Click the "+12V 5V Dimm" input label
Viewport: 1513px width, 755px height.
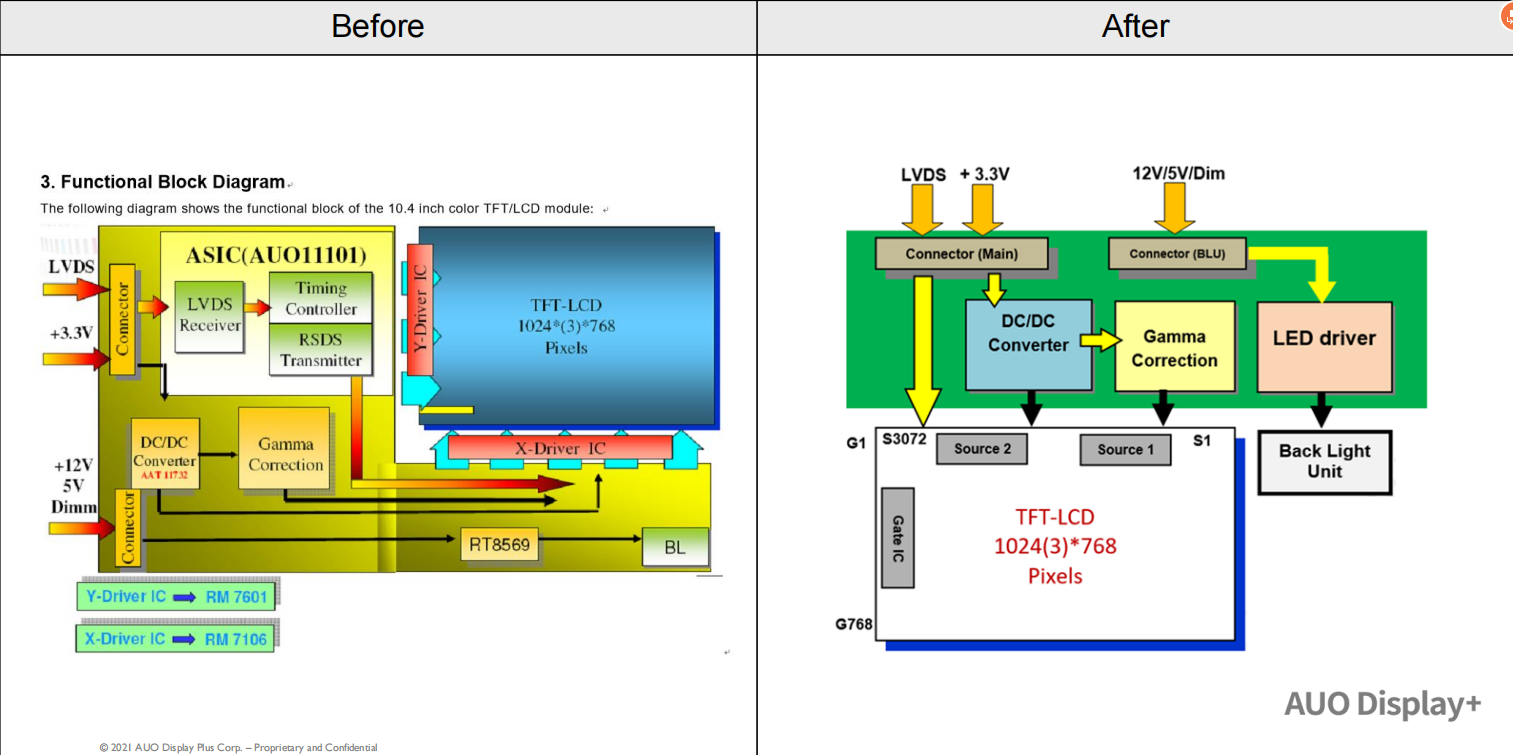point(74,486)
